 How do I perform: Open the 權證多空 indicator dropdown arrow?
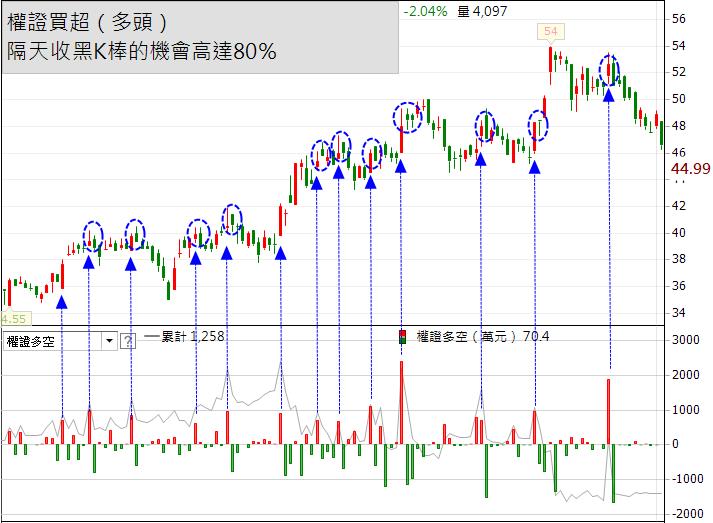pos(109,341)
